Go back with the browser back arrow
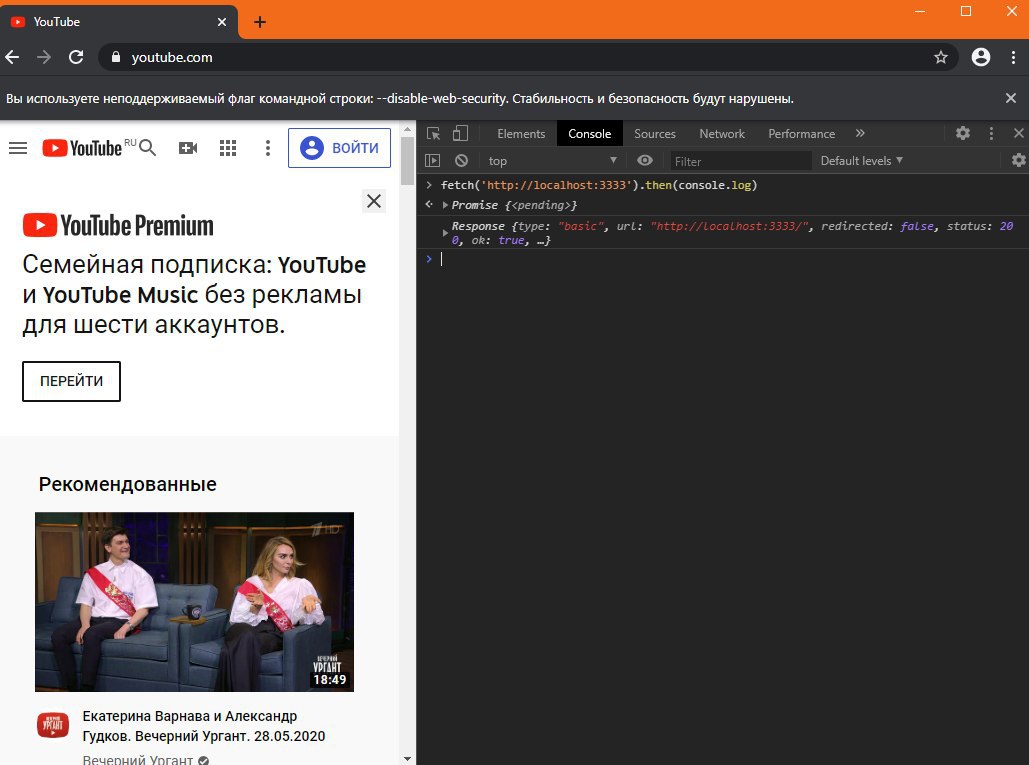This screenshot has width=1029, height=765. click(x=12, y=57)
